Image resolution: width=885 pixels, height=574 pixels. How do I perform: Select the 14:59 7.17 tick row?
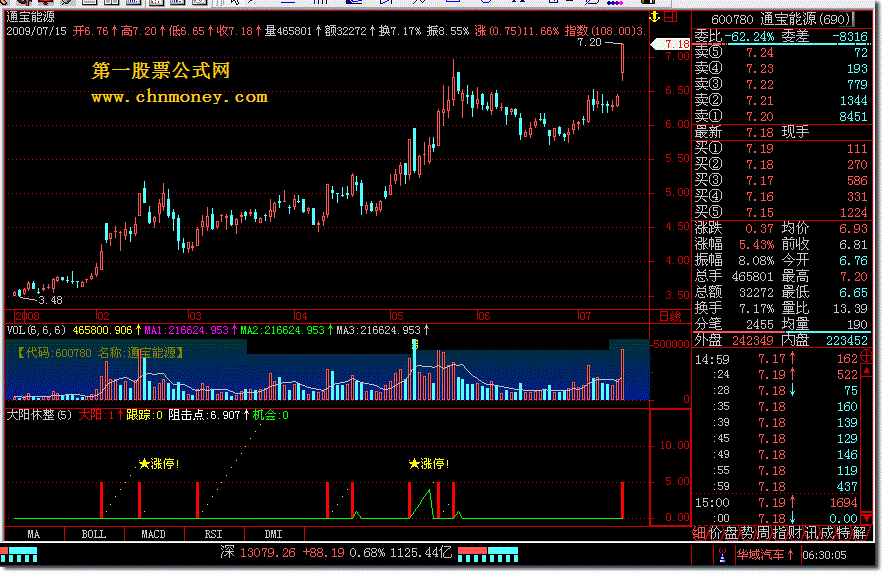776,359
